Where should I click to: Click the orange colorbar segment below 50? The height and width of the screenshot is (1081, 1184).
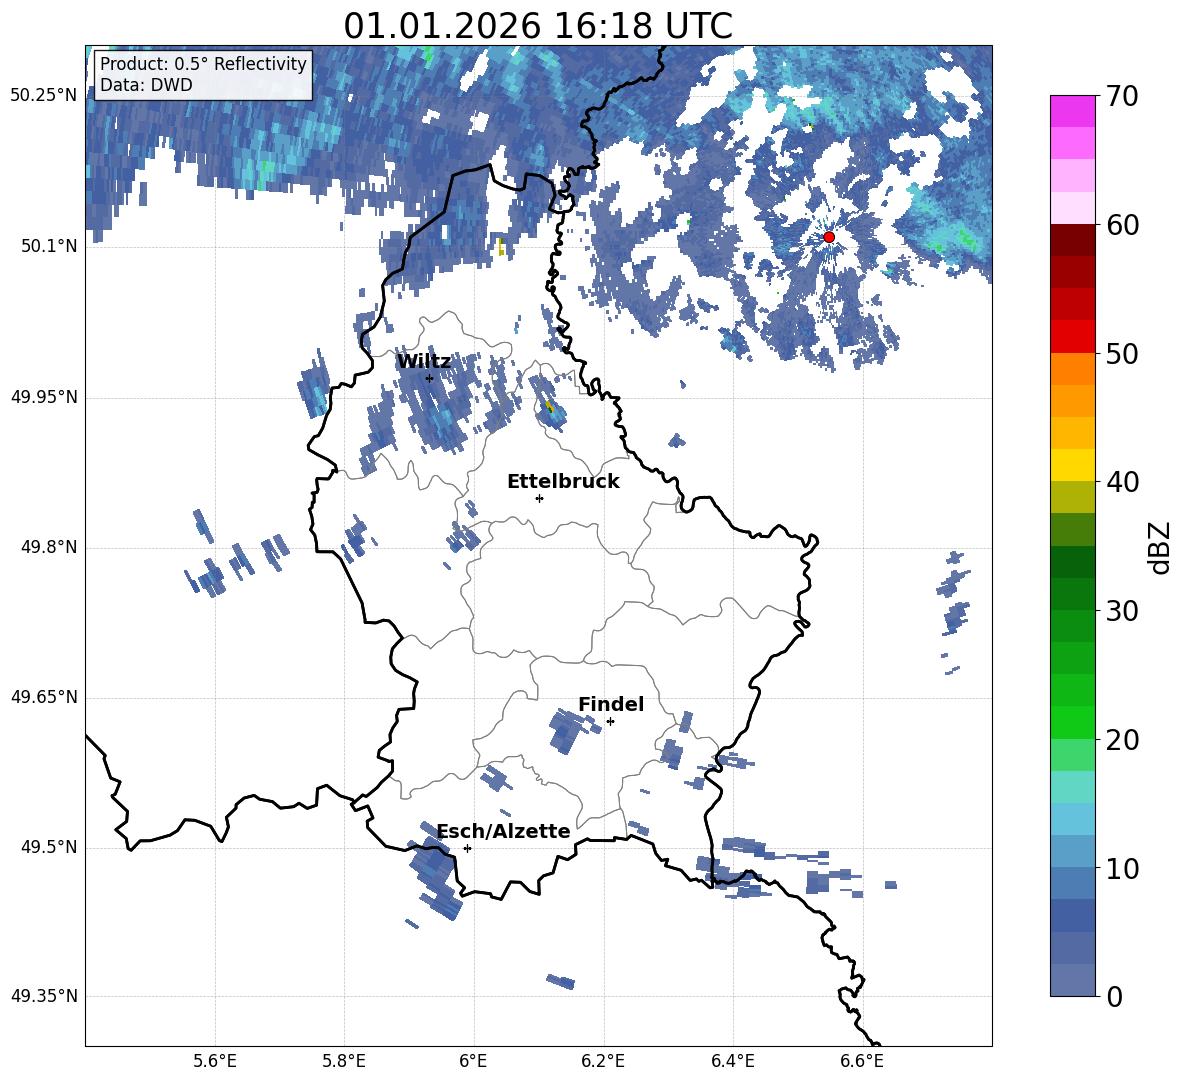pyautogui.click(x=1072, y=369)
